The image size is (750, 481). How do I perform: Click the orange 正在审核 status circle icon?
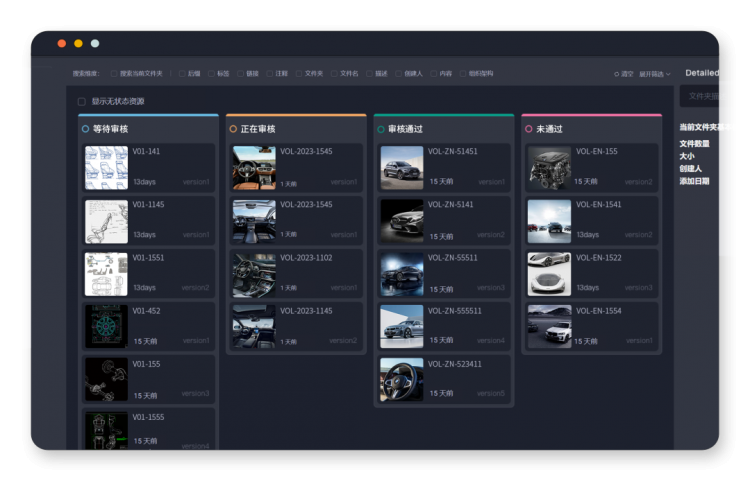(233, 129)
